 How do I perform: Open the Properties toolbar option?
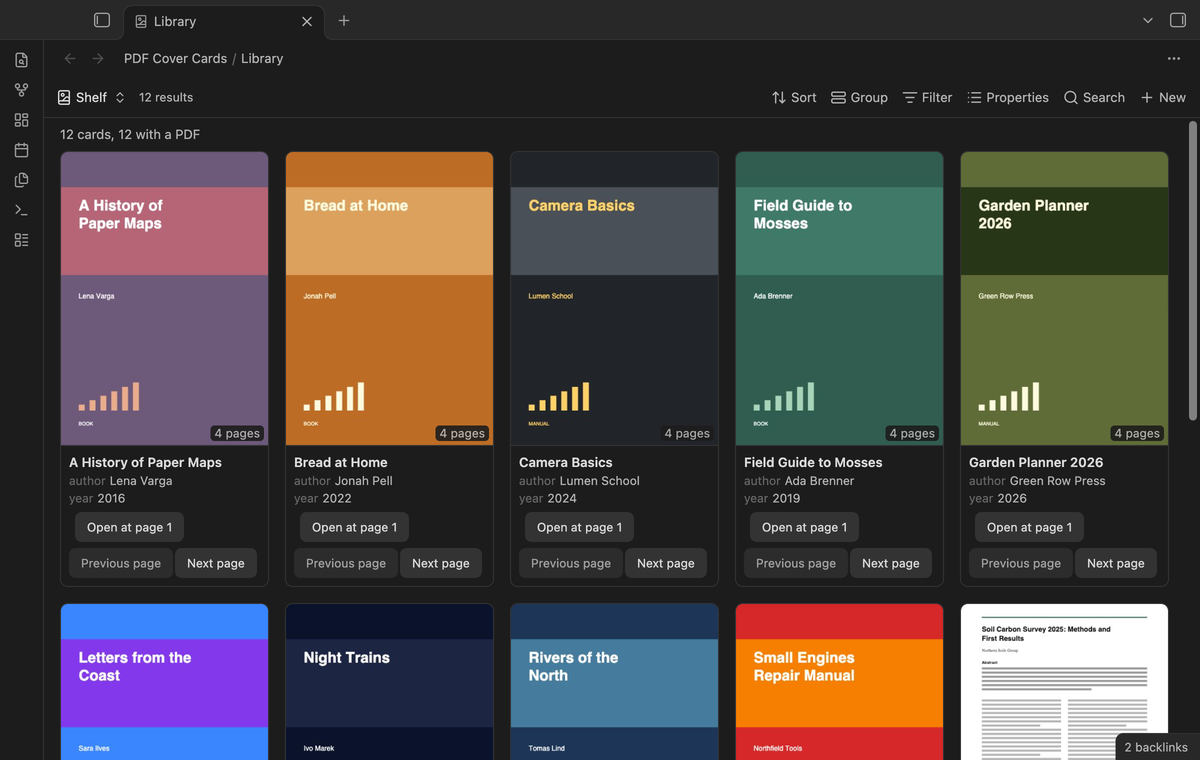(1008, 97)
